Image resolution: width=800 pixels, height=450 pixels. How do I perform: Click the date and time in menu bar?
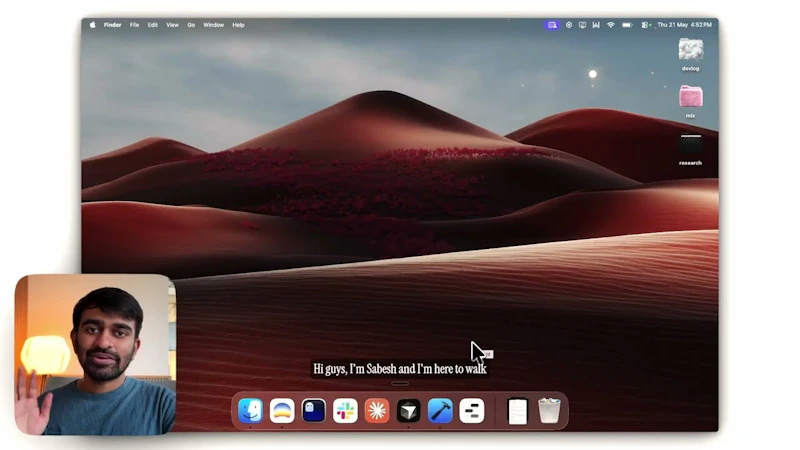pyautogui.click(x=684, y=24)
